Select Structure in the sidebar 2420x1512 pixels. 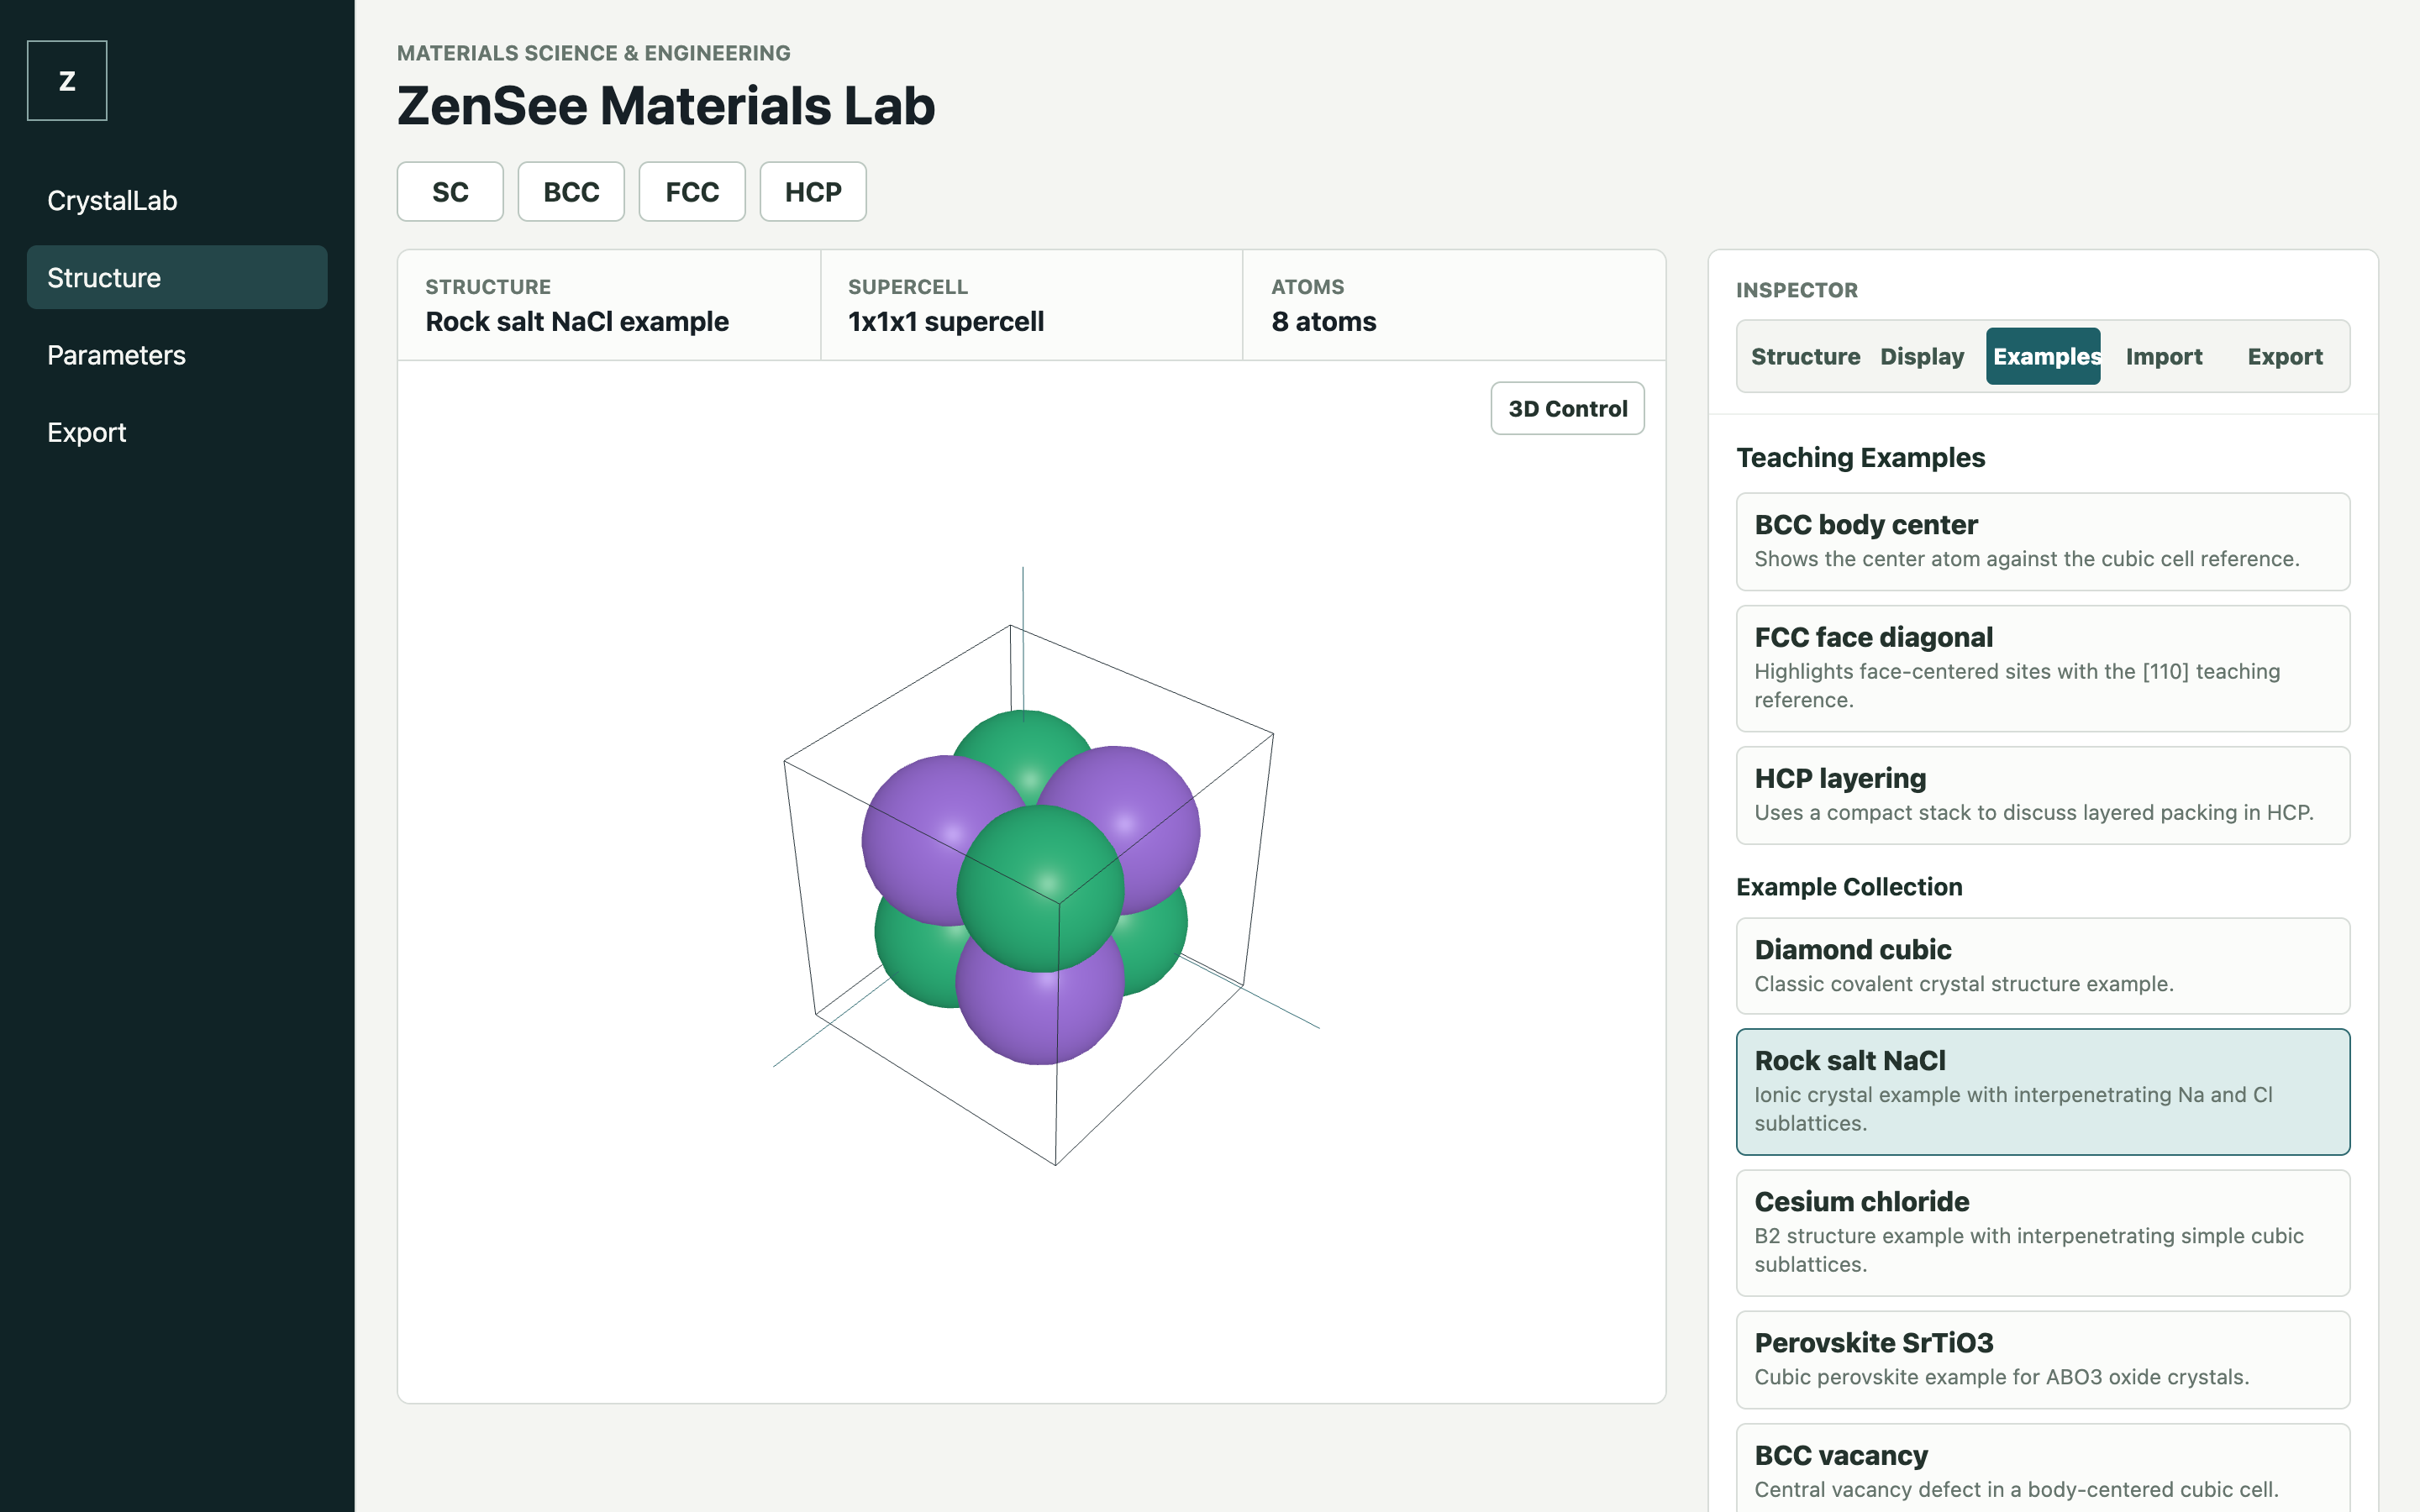tap(177, 277)
